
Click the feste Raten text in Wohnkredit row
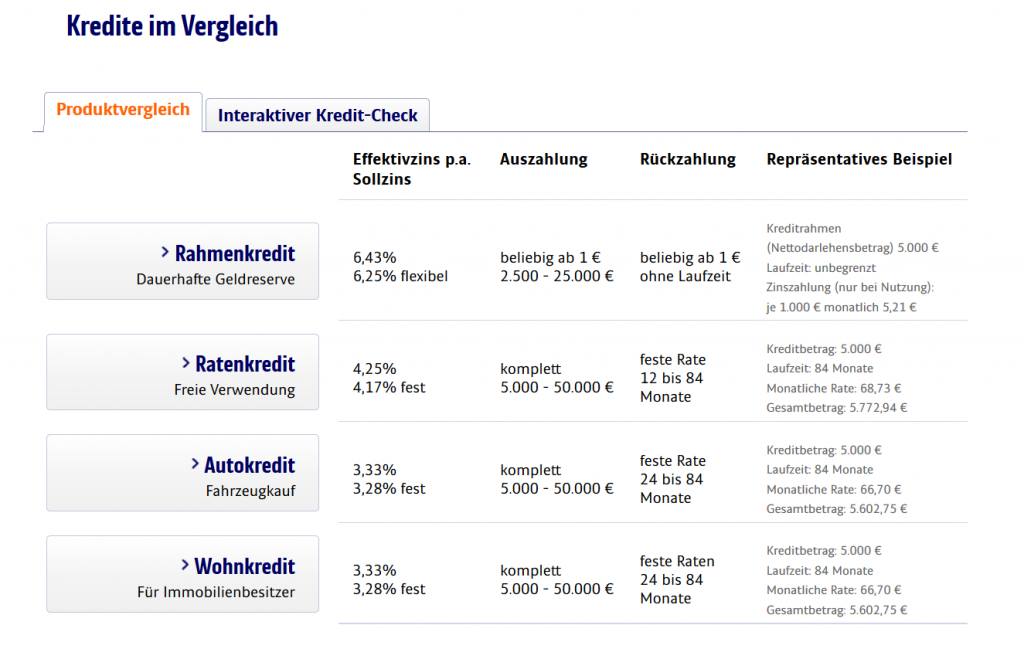pyautogui.click(x=677, y=562)
